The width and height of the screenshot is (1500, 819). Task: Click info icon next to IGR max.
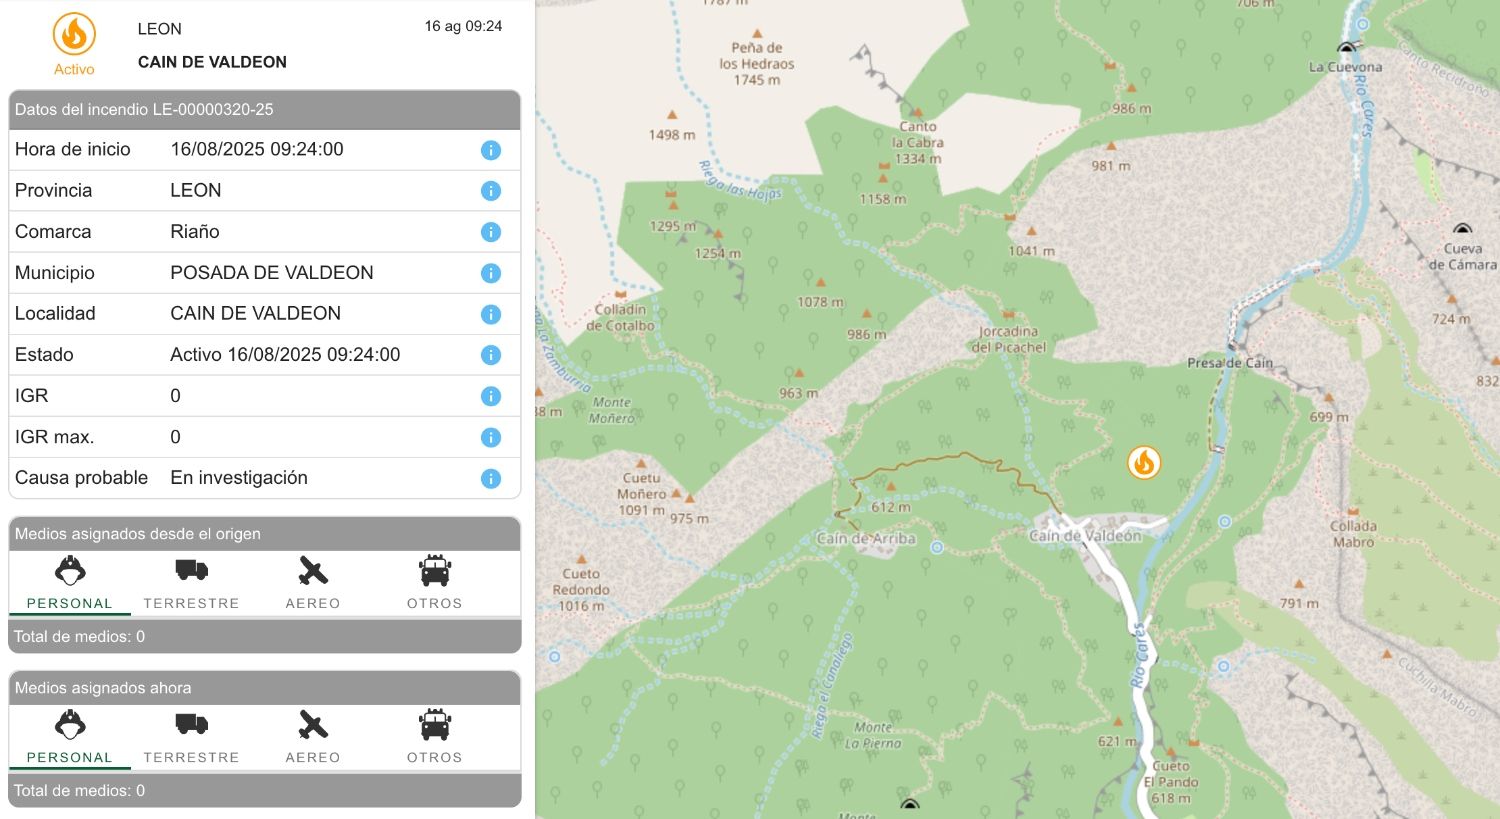490,437
